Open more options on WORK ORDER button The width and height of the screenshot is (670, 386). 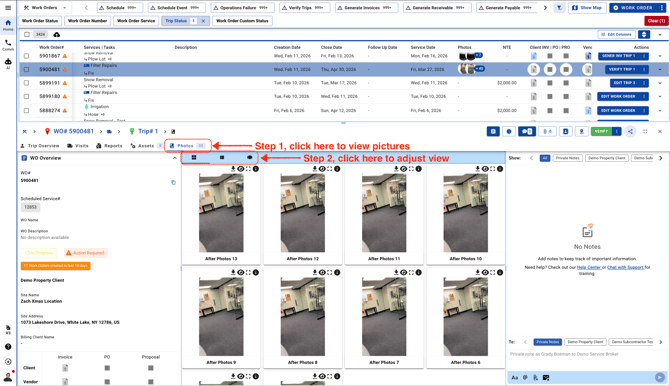pos(661,8)
